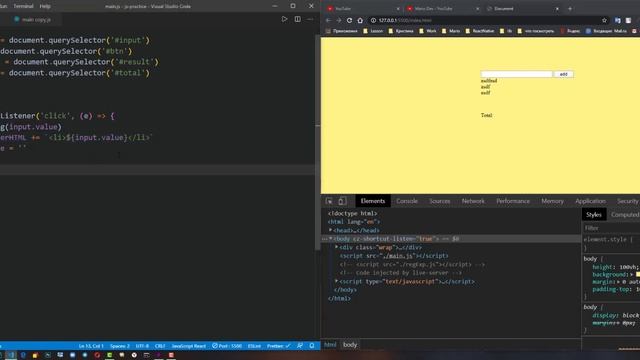Click the body breadcrumb in DevTools
The height and width of the screenshot is (360, 640).
pyautogui.click(x=350, y=344)
